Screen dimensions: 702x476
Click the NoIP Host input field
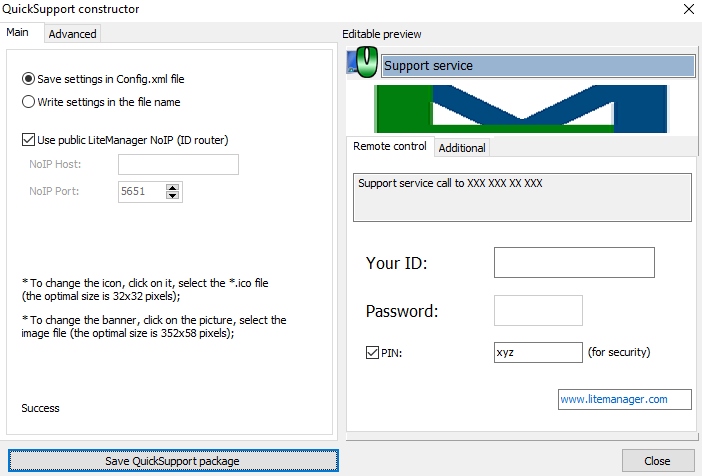pos(179,164)
